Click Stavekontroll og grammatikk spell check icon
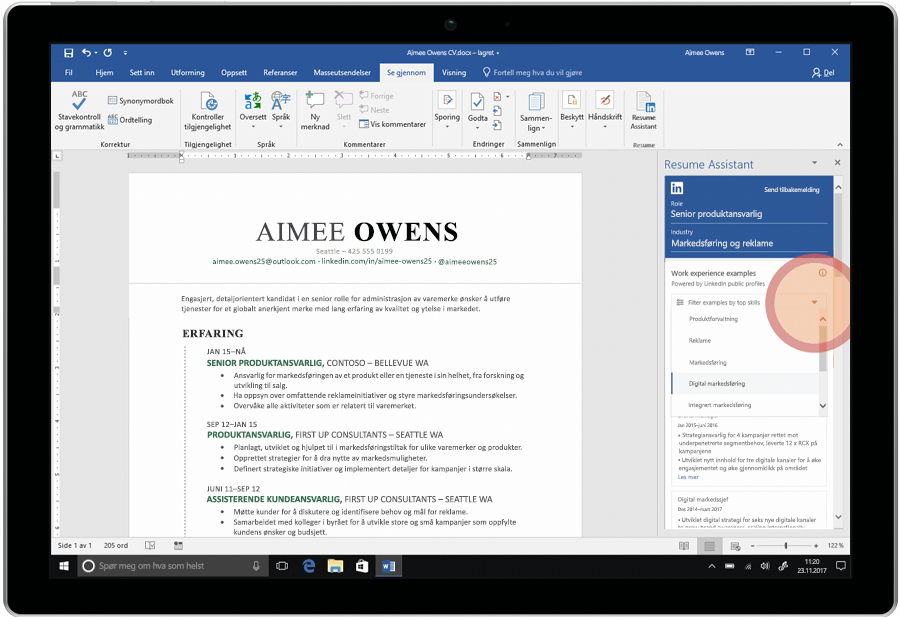The height and width of the screenshot is (617, 900). (x=79, y=102)
